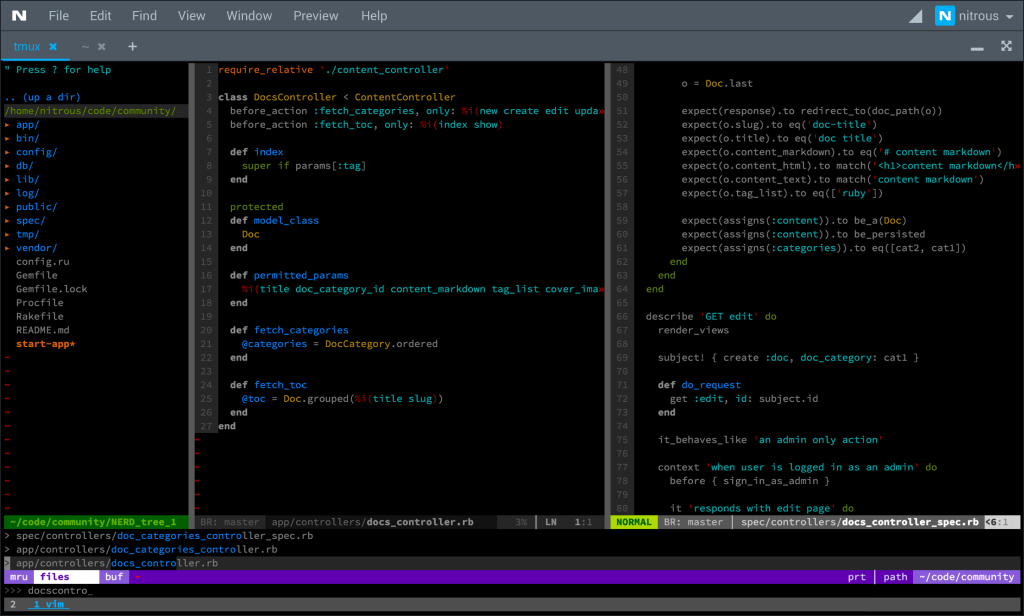The image size is (1024, 616).
Task: Open Gemfile.lock from the file tree
Action: tap(51, 289)
